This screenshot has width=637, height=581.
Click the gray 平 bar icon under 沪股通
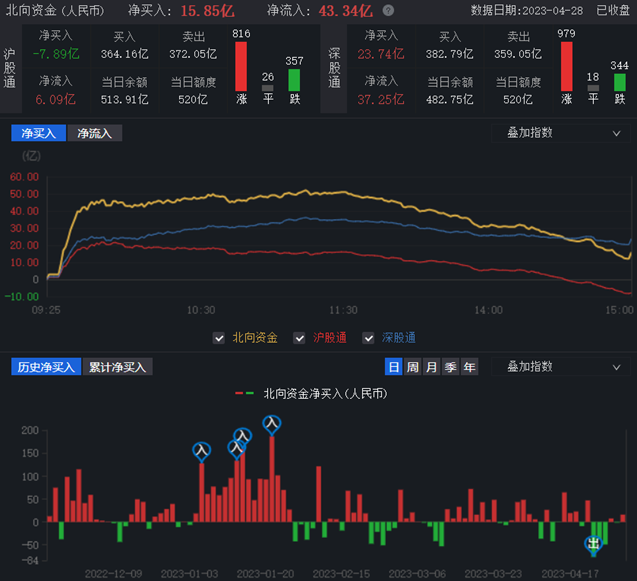click(267, 88)
